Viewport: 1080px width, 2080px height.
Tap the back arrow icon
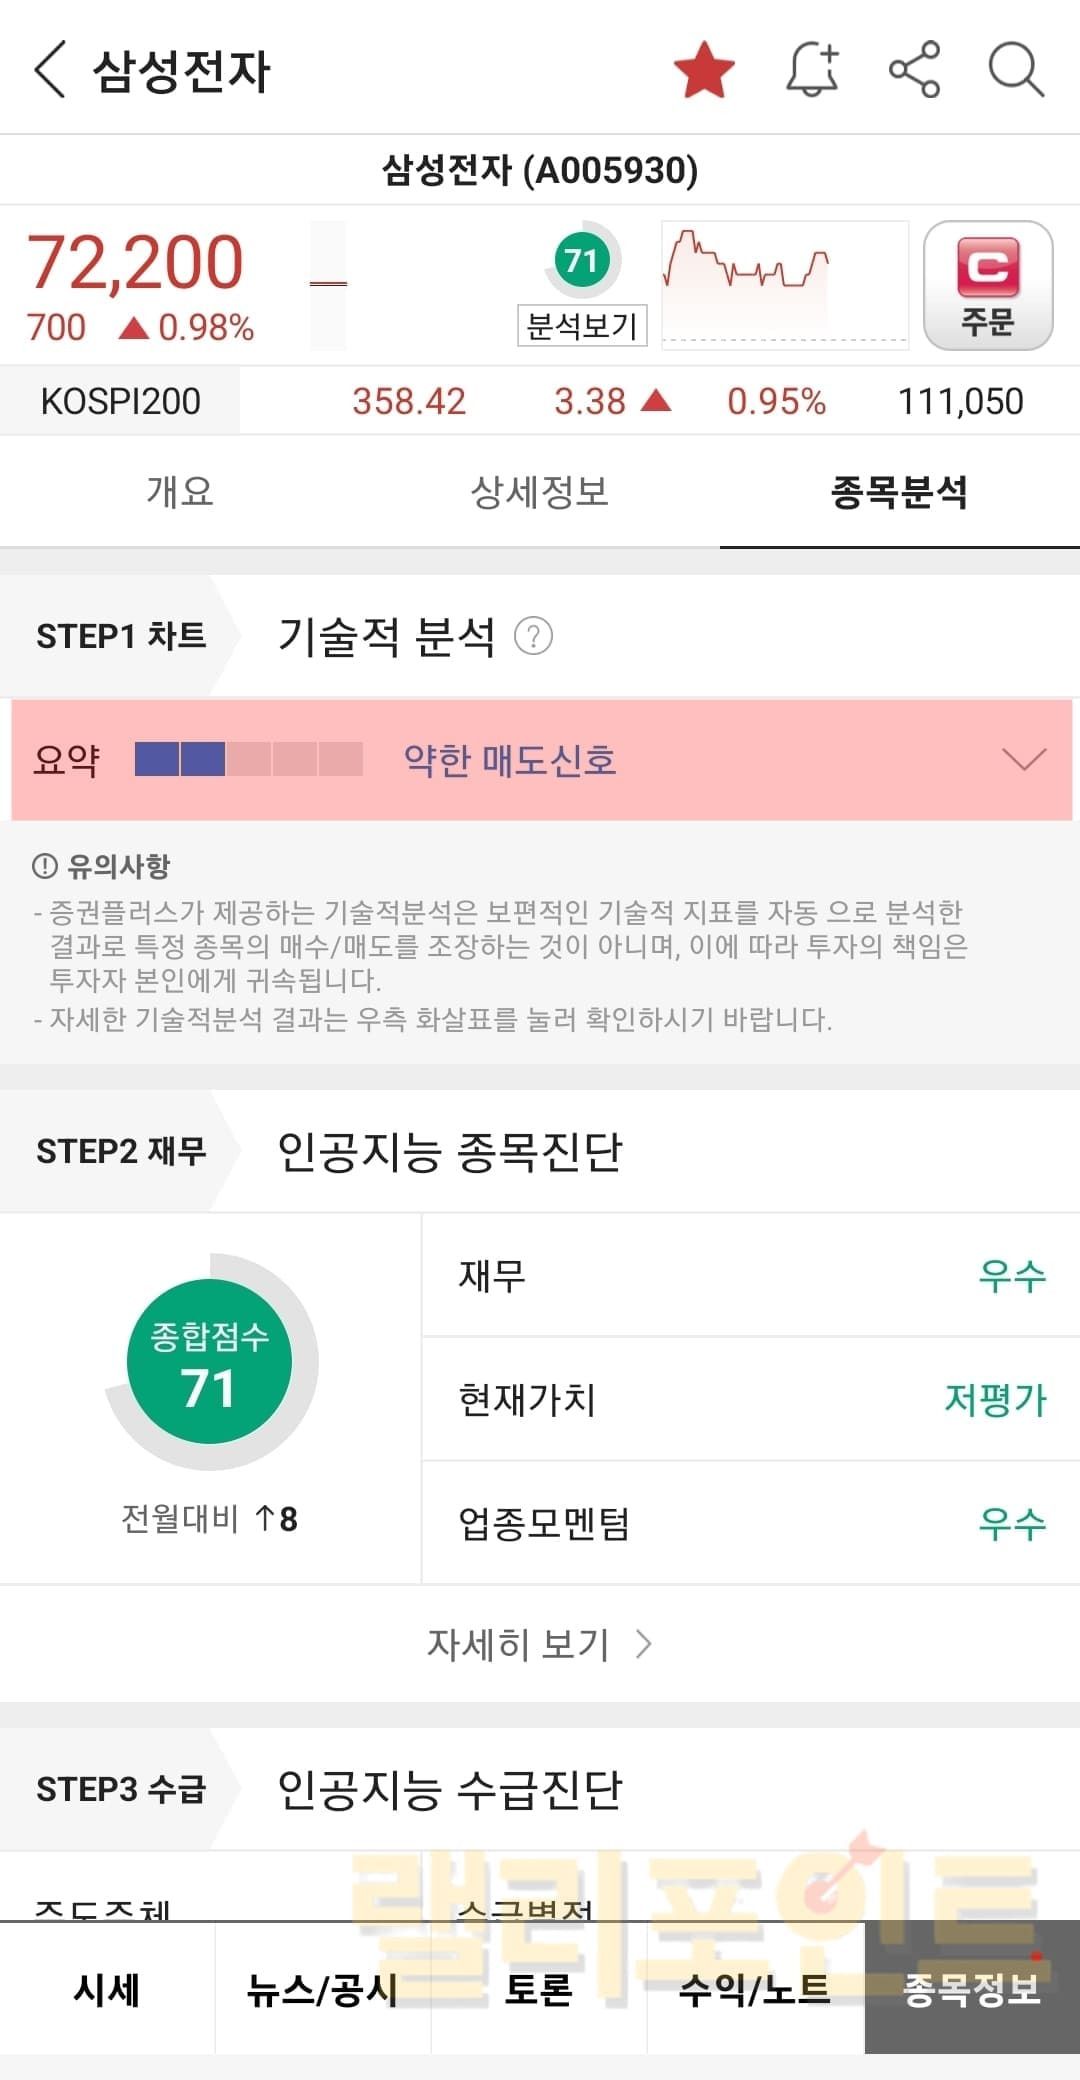pyautogui.click(x=50, y=70)
